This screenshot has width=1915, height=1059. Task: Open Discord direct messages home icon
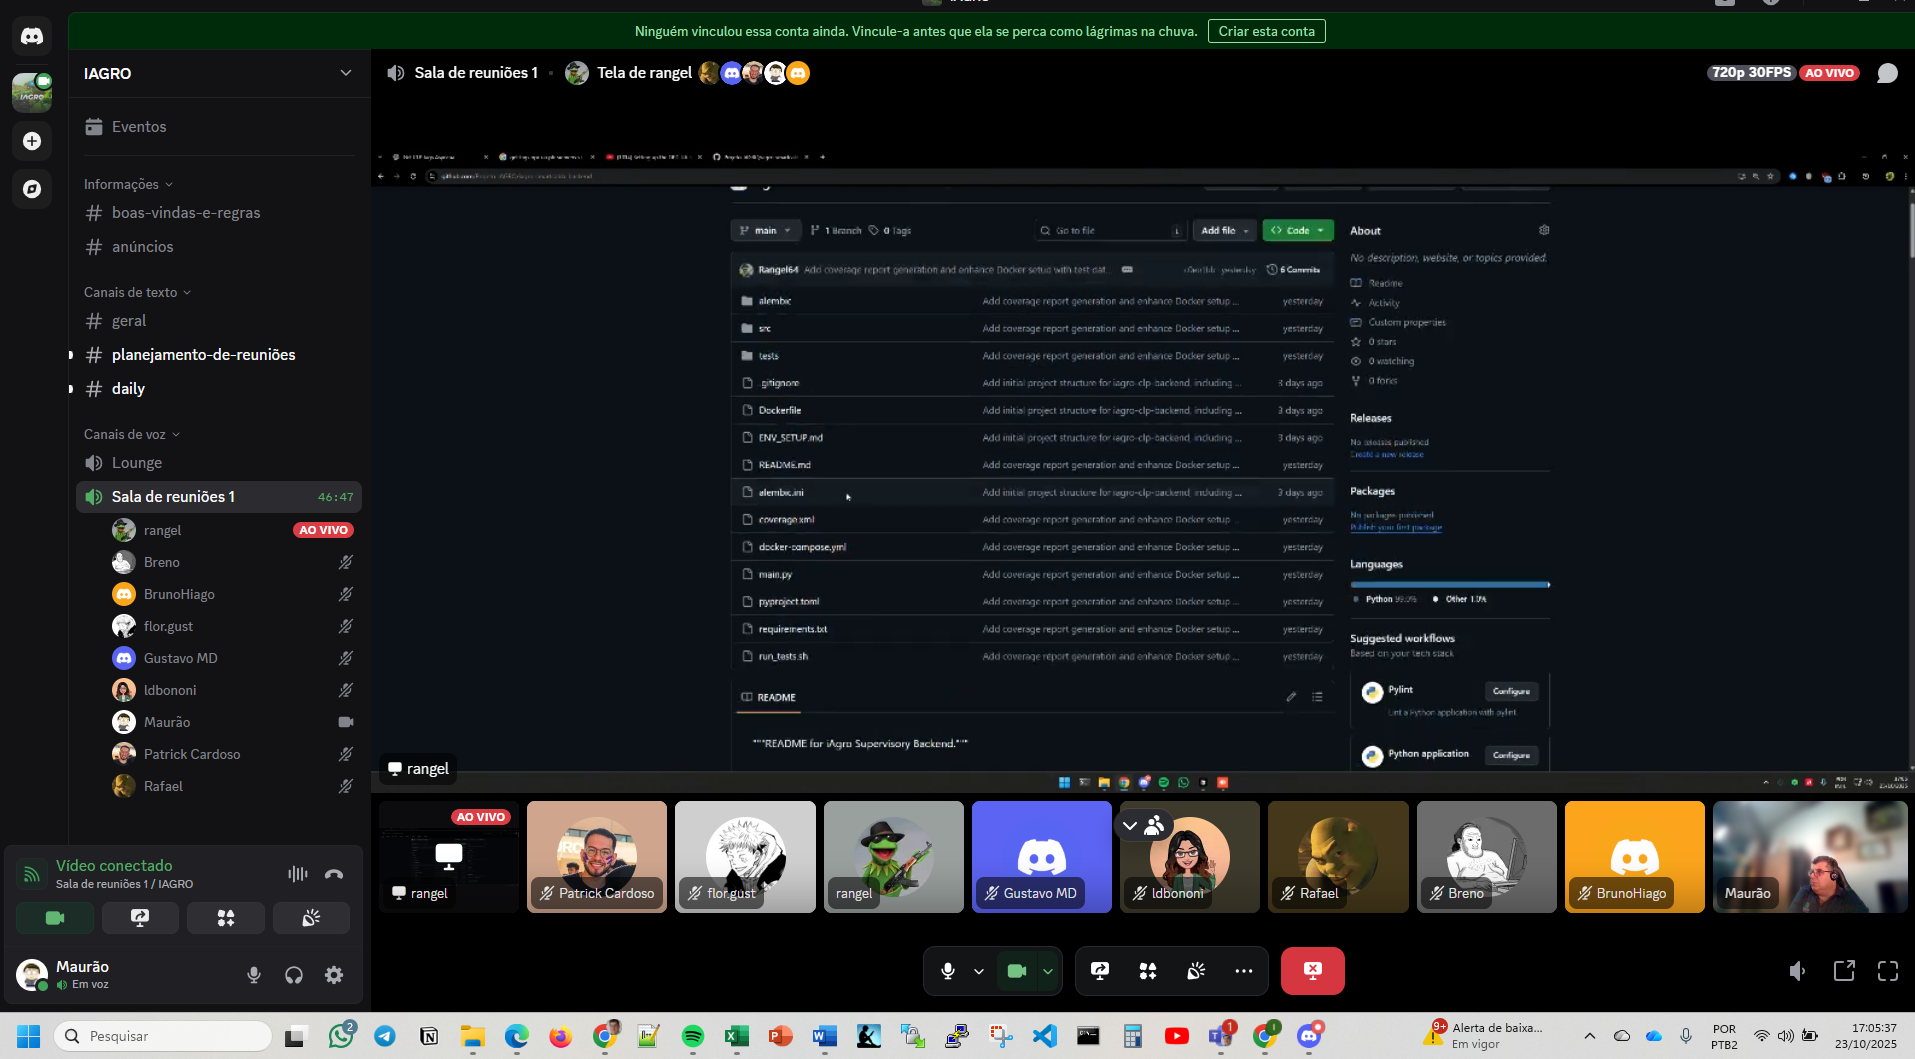pyautogui.click(x=32, y=37)
